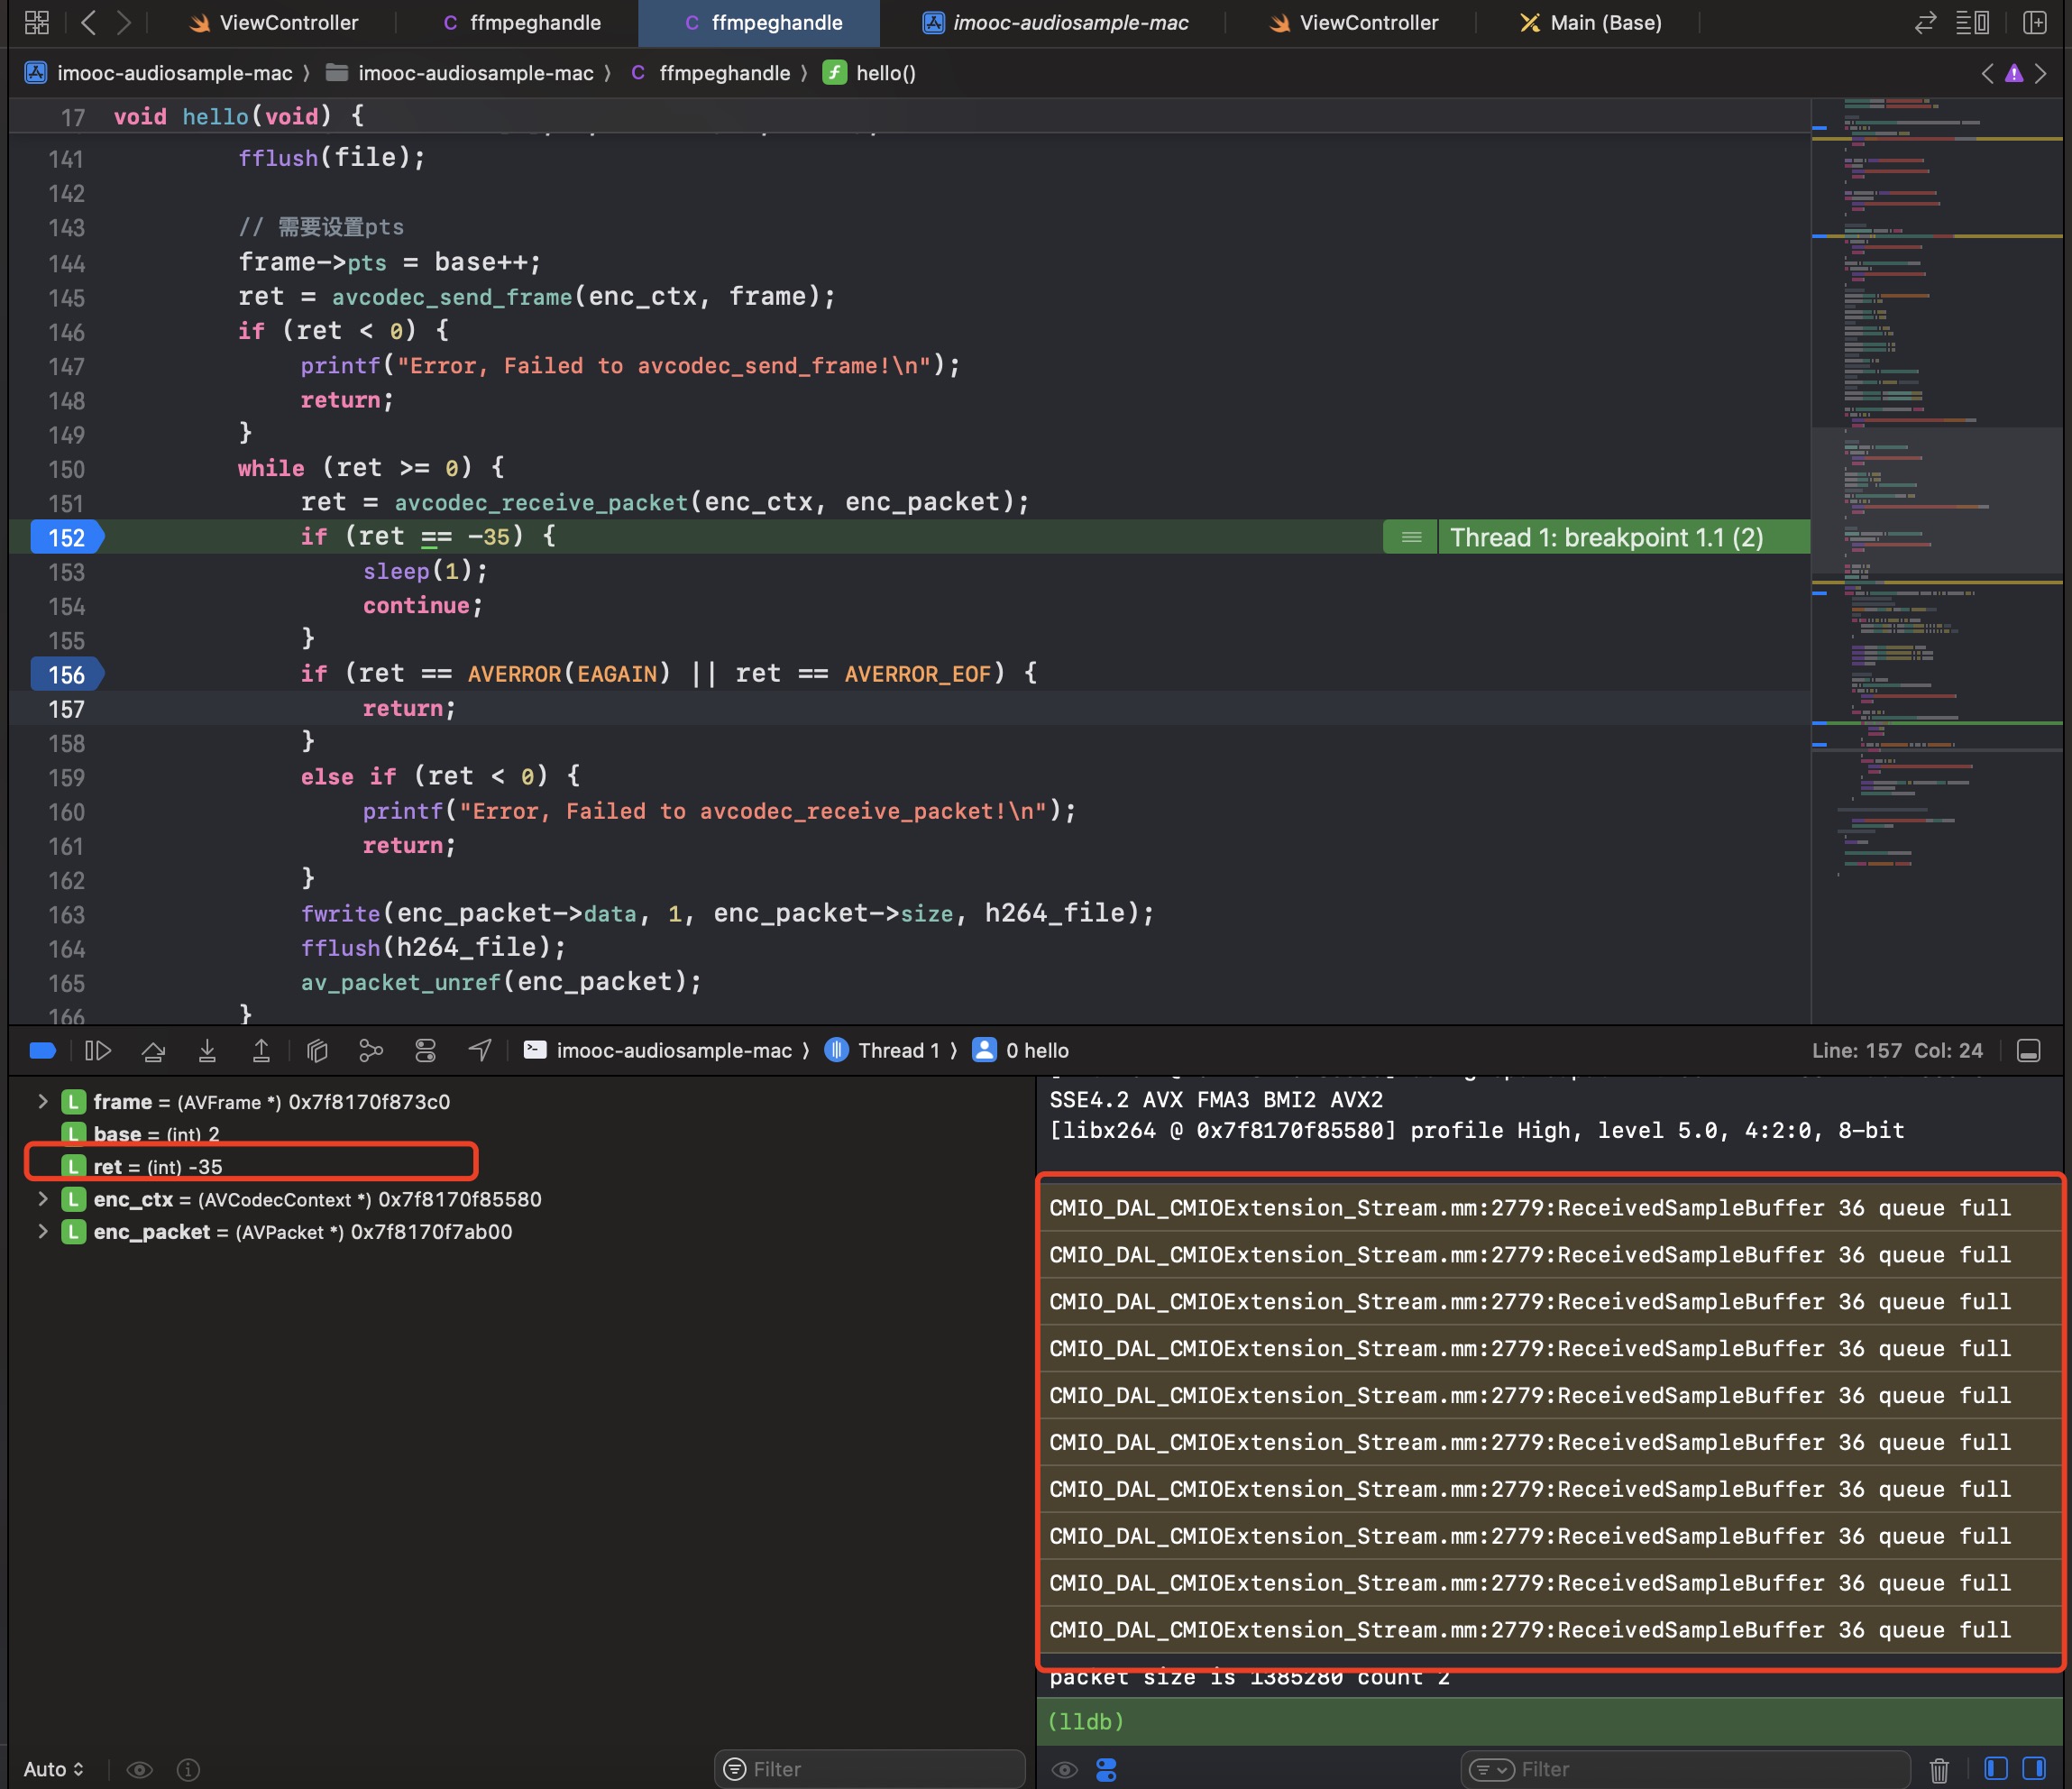2072x1789 pixels.
Task: Open the related items grid menu
Action: click(37, 22)
